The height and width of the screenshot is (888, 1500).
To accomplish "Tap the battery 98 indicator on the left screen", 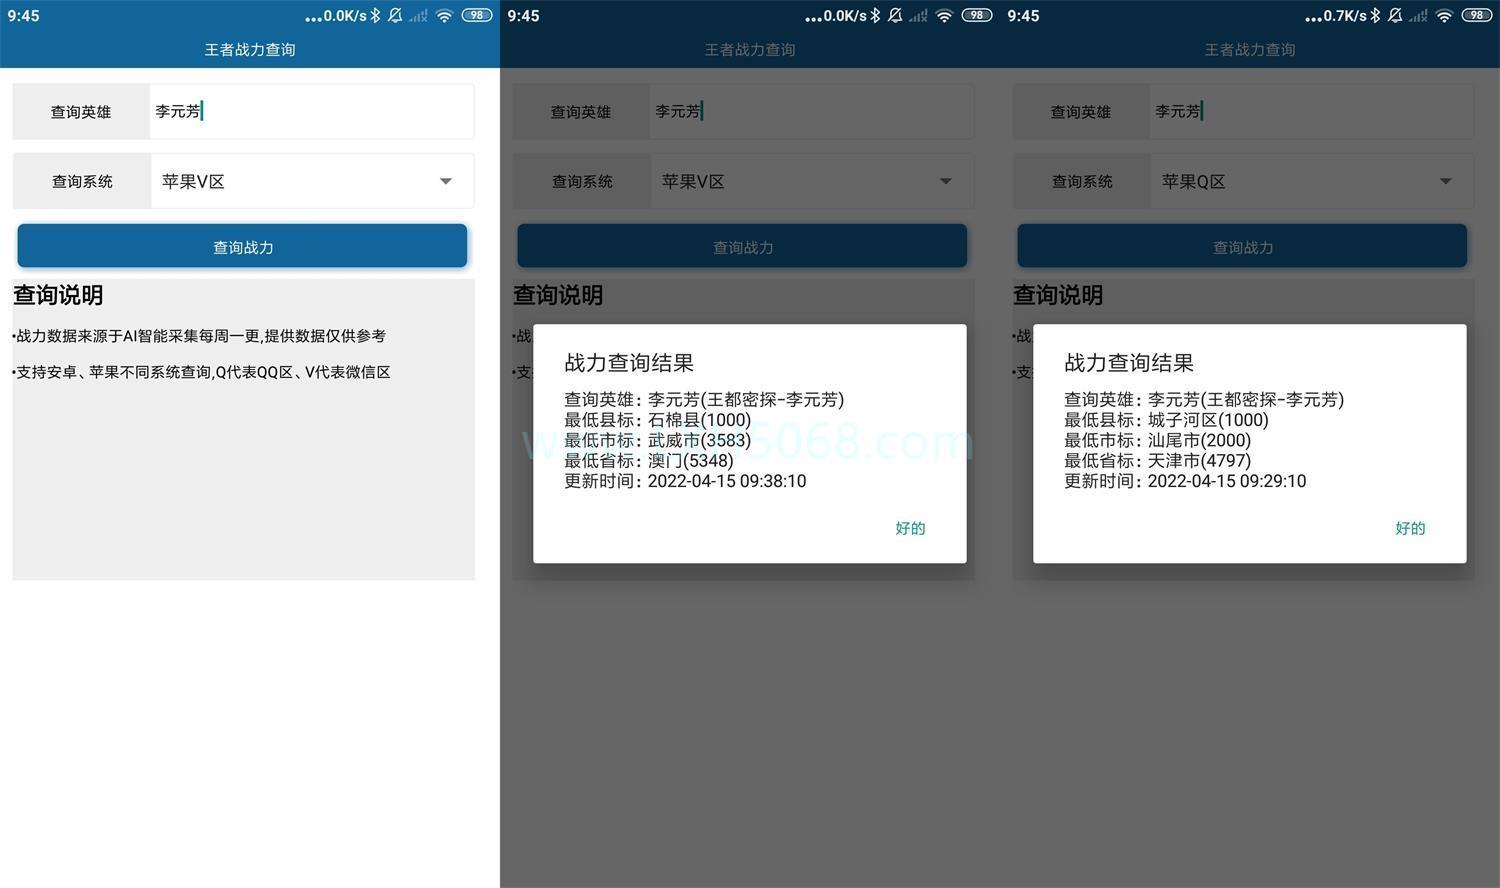I will 477,15.
